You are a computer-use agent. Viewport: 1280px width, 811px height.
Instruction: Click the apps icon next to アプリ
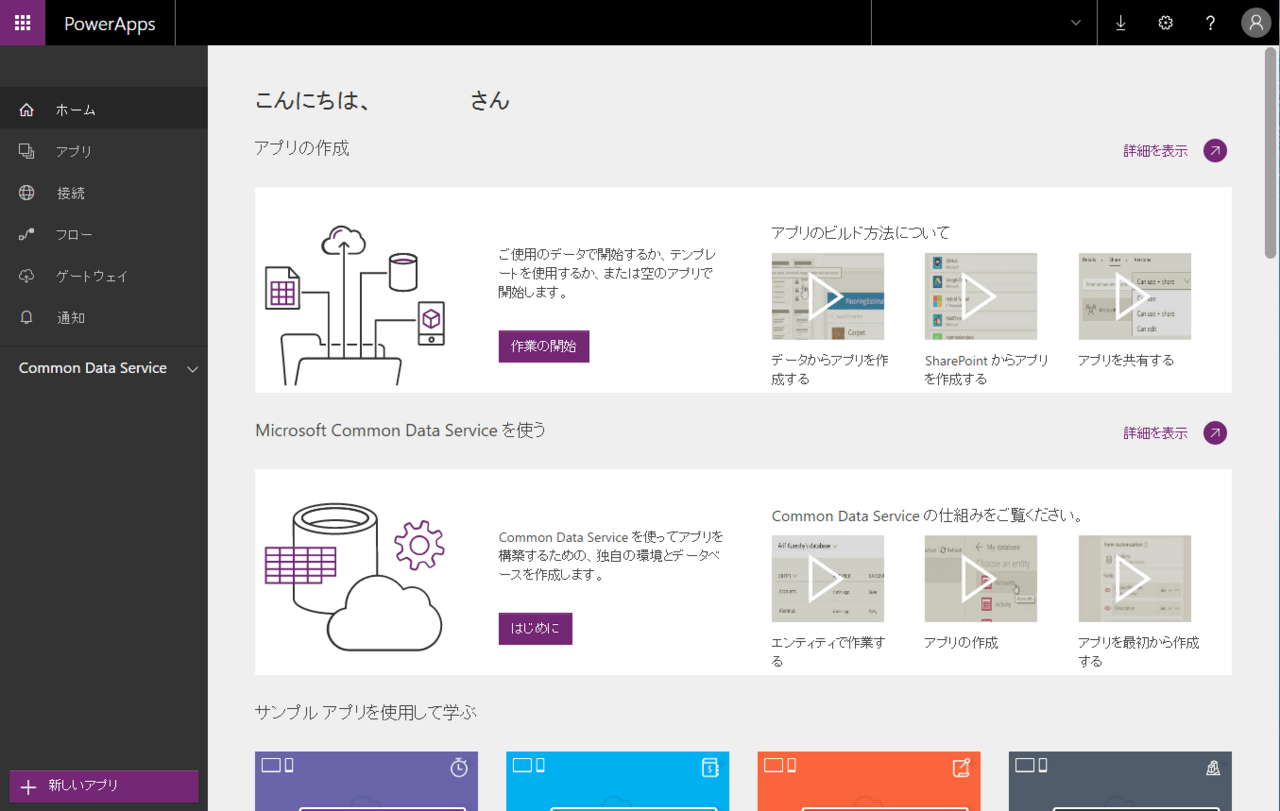(x=27, y=151)
